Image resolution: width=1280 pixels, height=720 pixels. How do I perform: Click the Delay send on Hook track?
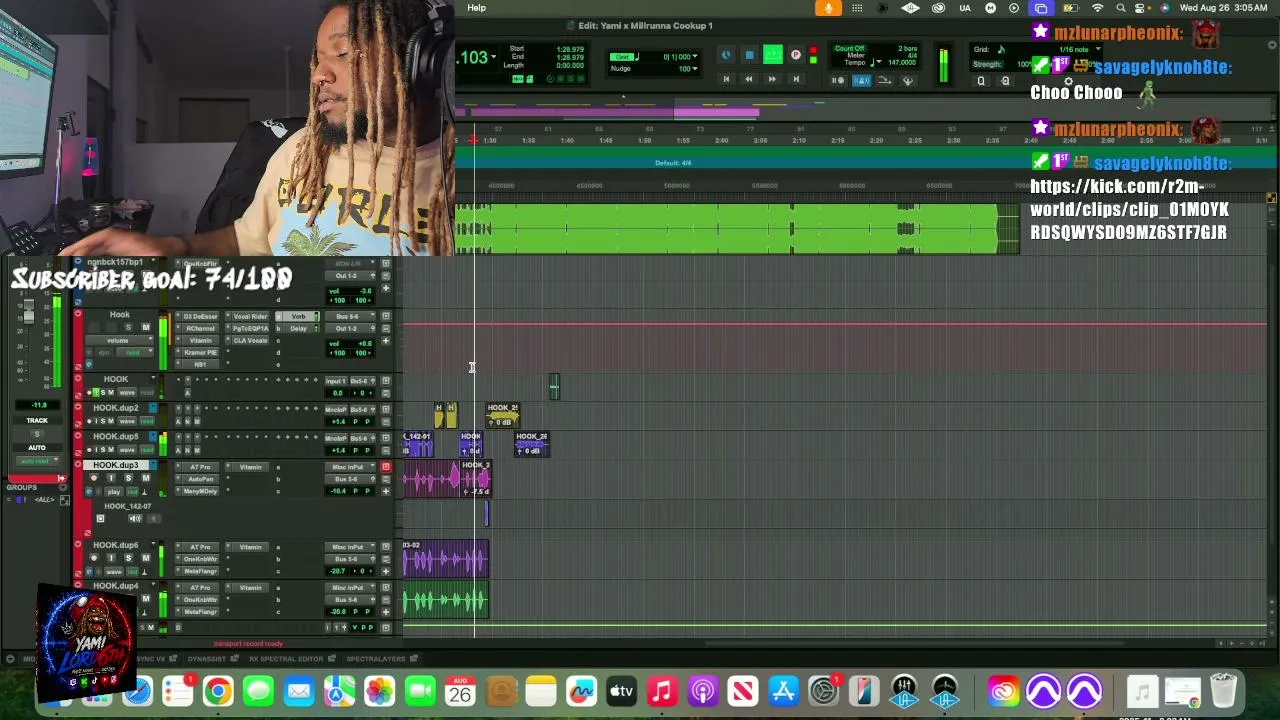point(298,328)
